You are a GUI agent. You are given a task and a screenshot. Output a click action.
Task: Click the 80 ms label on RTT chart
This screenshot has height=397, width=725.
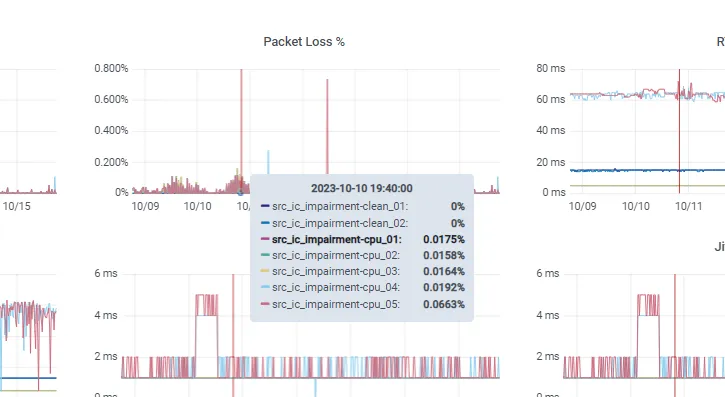(551, 68)
